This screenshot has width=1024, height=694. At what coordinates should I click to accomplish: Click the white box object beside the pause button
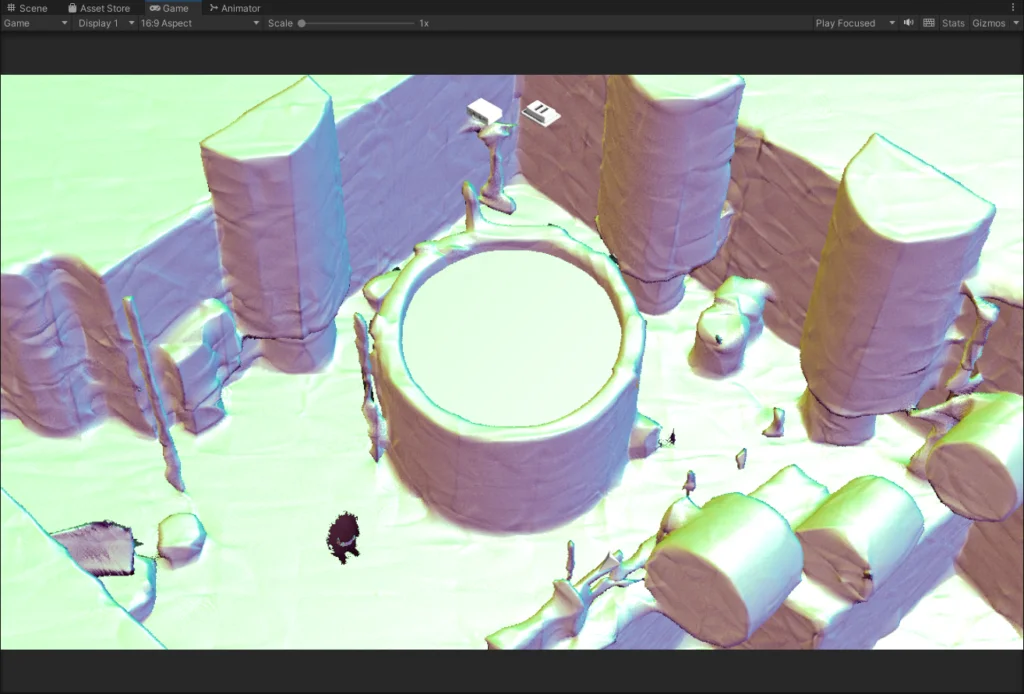tap(485, 111)
